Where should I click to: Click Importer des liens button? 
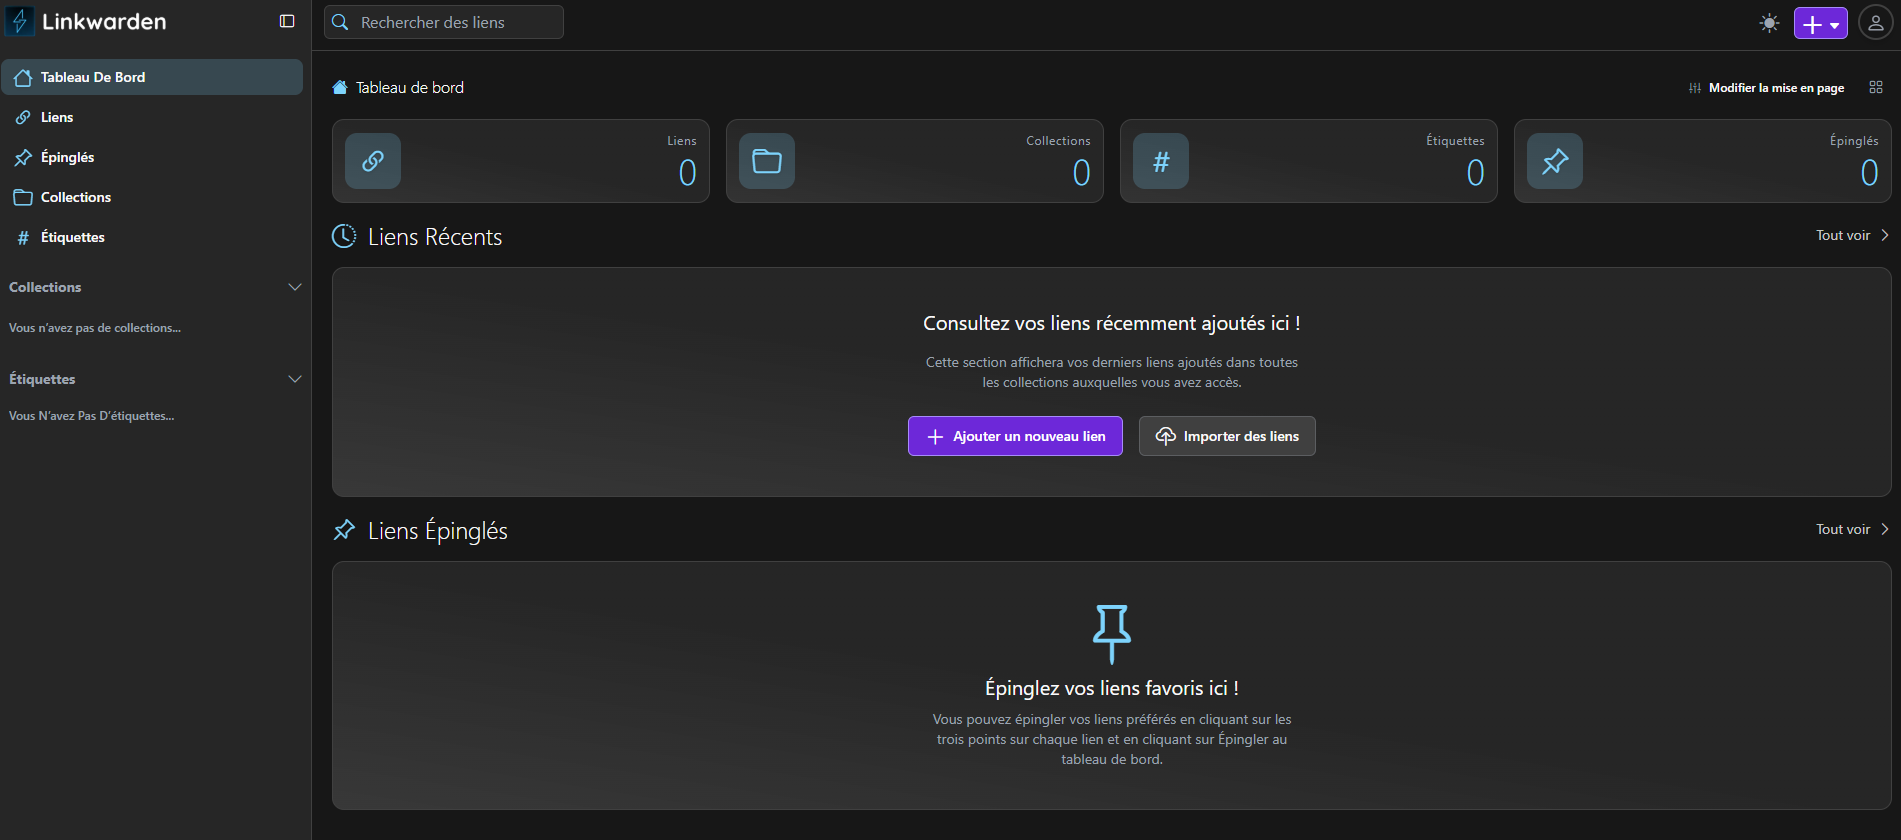pyautogui.click(x=1227, y=436)
